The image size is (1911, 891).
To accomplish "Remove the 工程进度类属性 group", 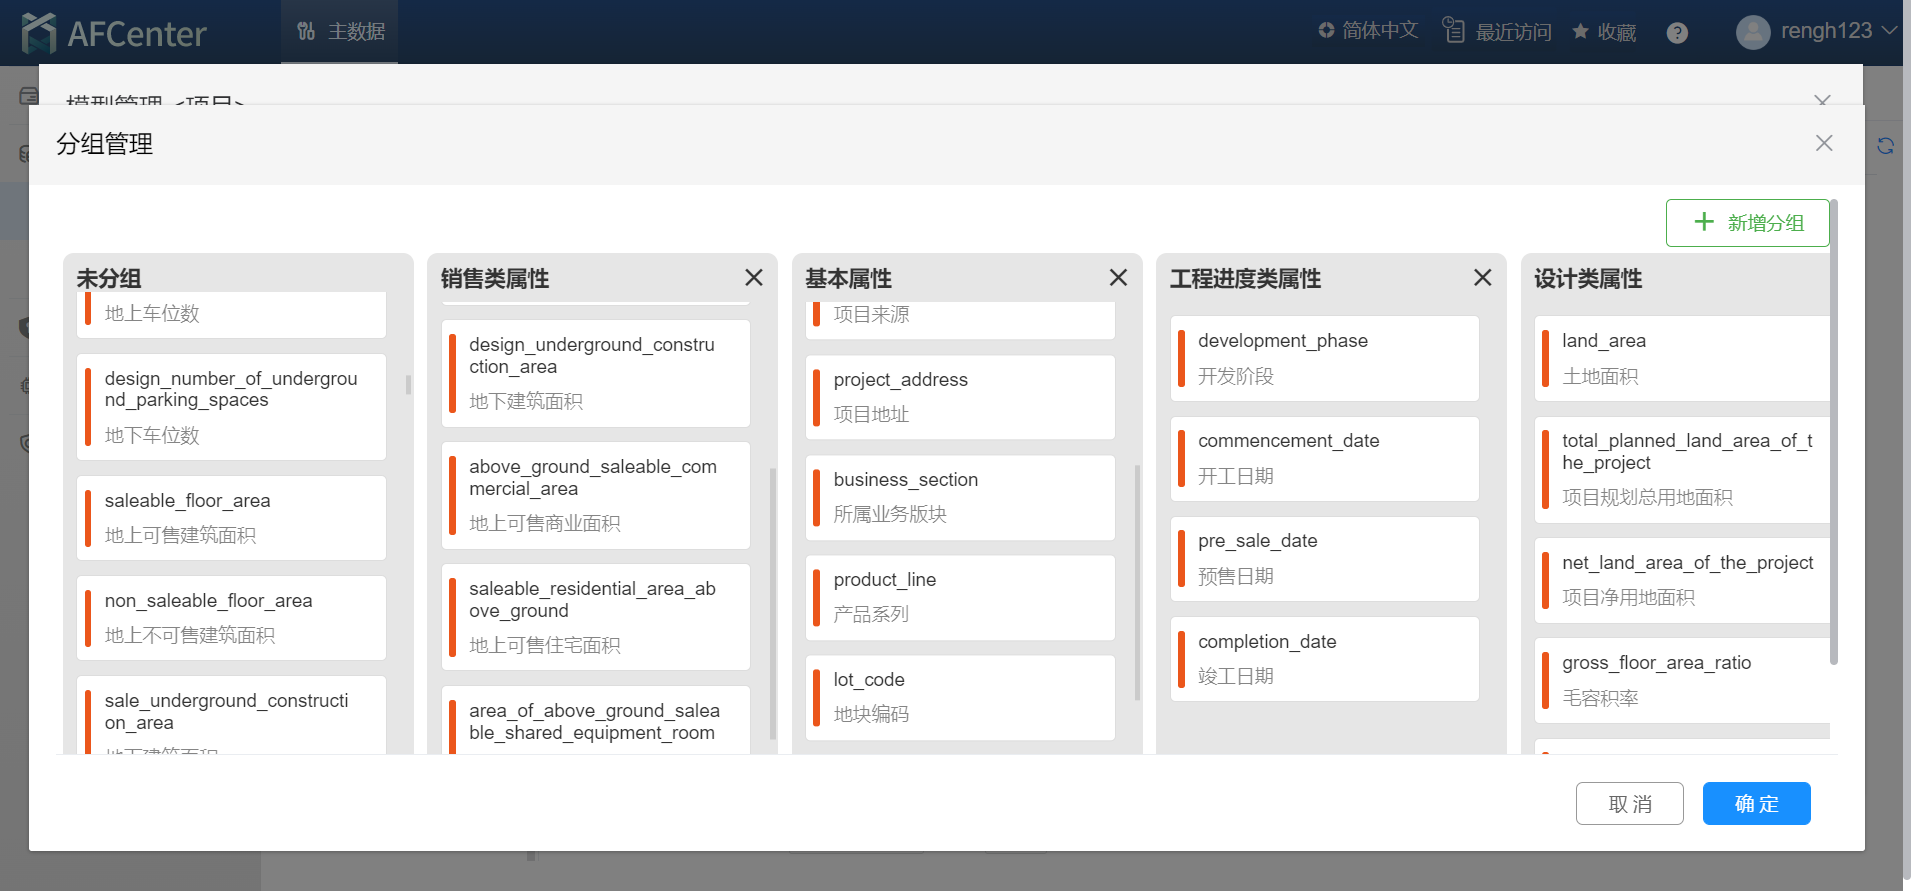I will coord(1483,278).
